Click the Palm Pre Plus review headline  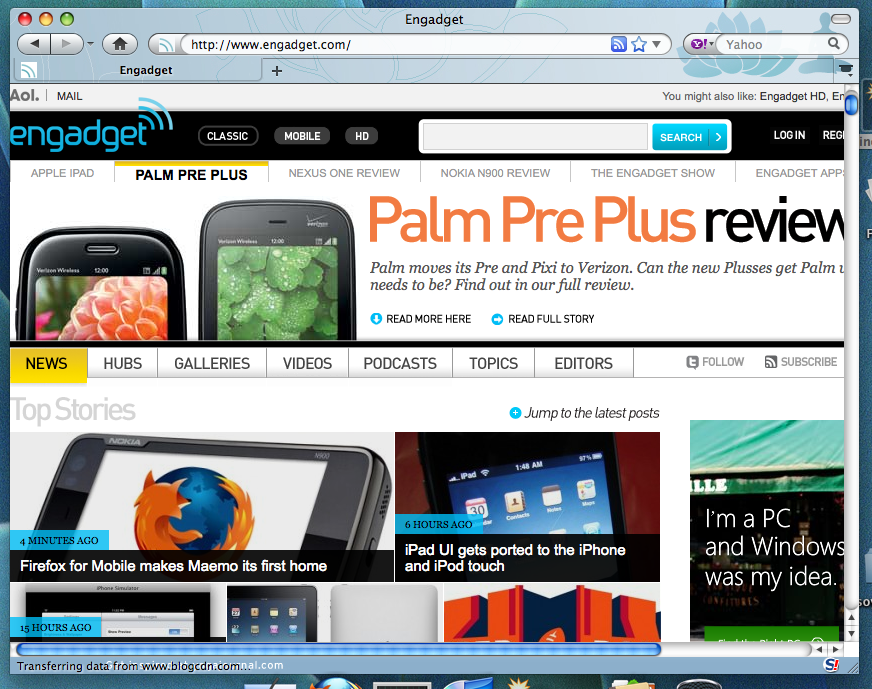pyautogui.click(x=606, y=220)
